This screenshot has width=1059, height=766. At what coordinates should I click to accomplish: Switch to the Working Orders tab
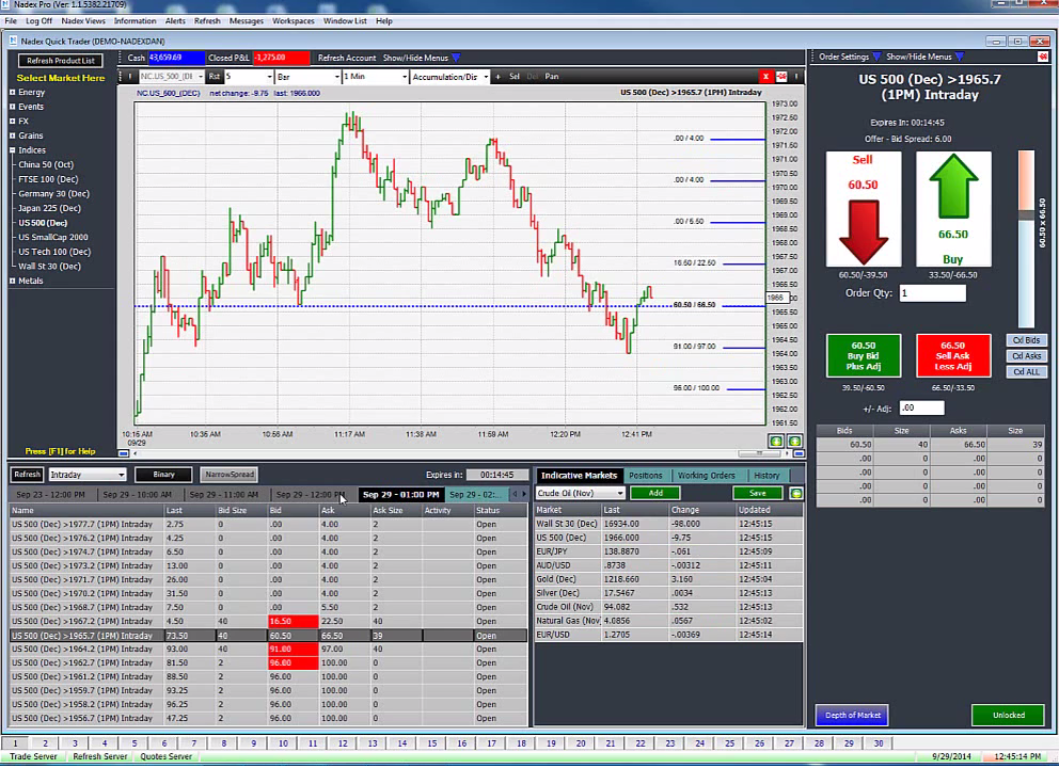pos(707,475)
